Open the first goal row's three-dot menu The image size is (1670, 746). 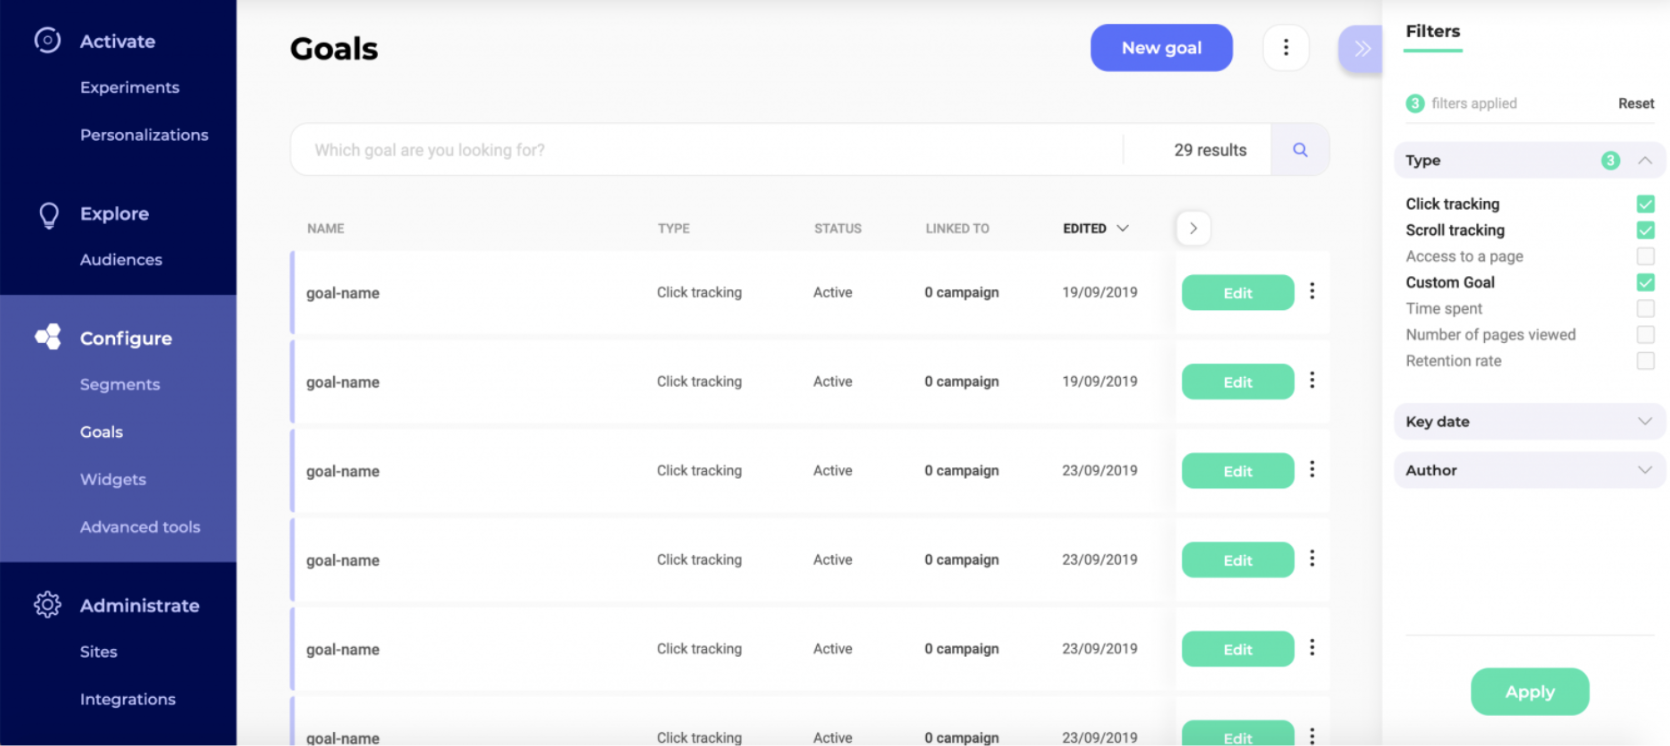coord(1312,291)
